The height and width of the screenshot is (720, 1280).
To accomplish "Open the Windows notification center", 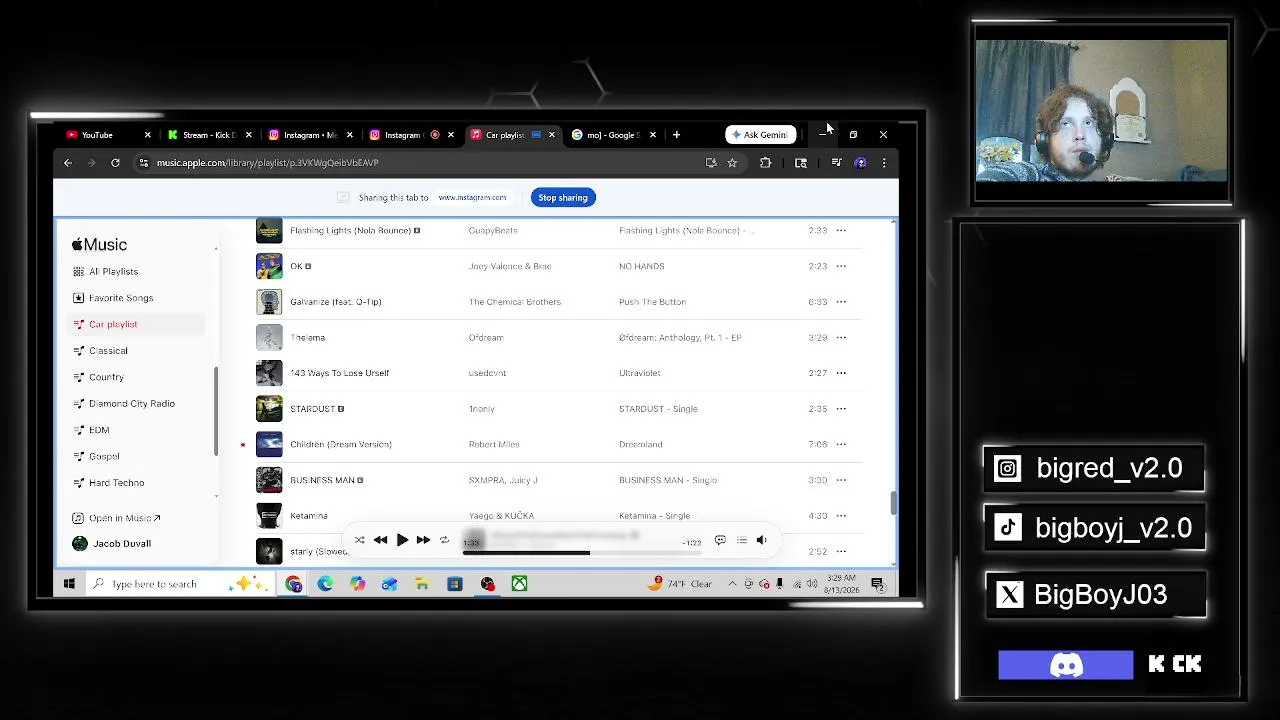I will [877, 584].
